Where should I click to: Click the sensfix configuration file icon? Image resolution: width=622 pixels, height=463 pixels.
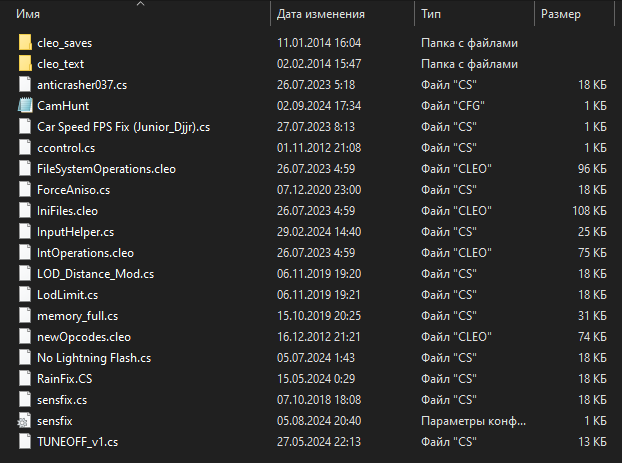[25, 421]
